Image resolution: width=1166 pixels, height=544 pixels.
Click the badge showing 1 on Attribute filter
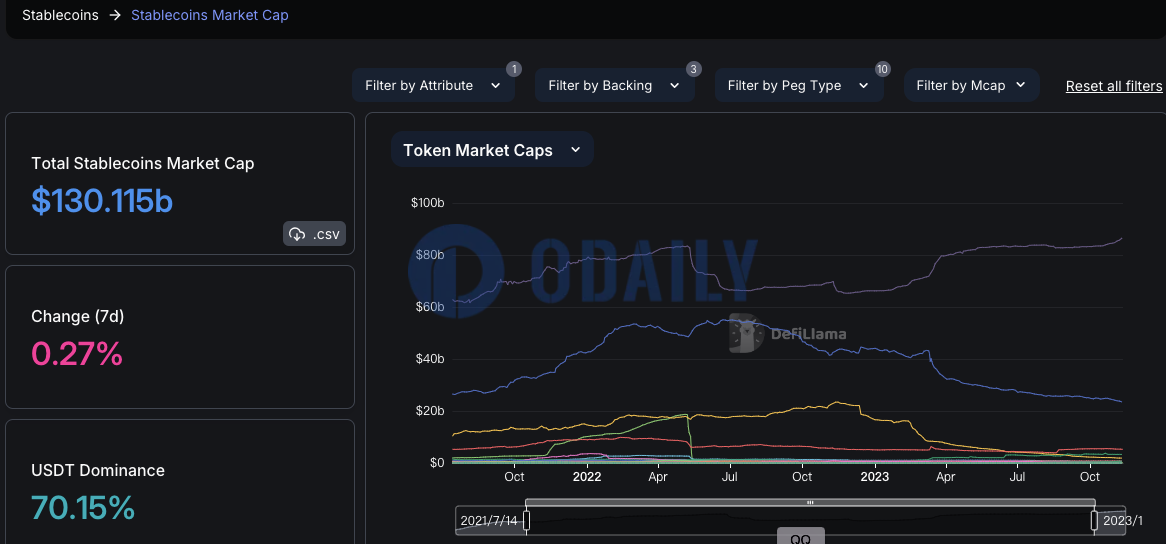514,69
